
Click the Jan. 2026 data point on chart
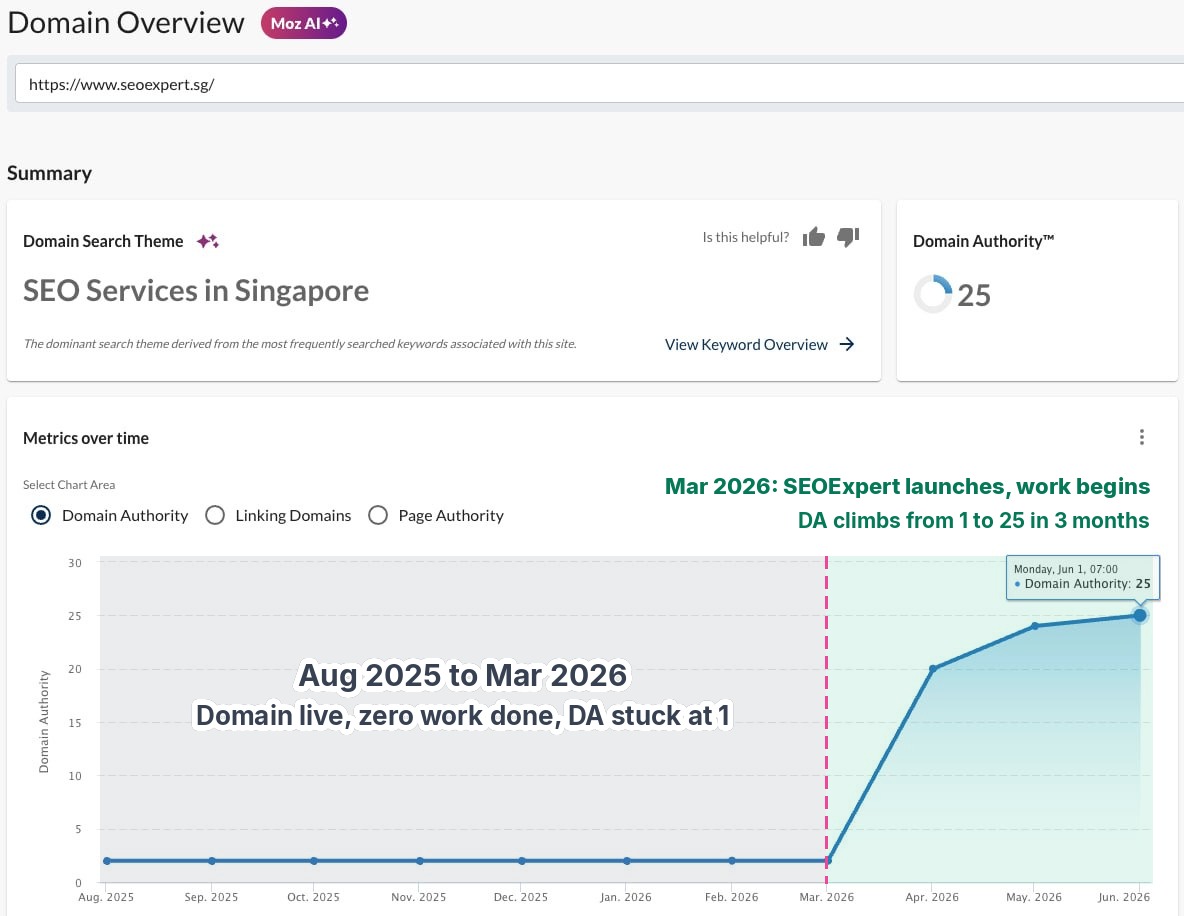[627, 861]
